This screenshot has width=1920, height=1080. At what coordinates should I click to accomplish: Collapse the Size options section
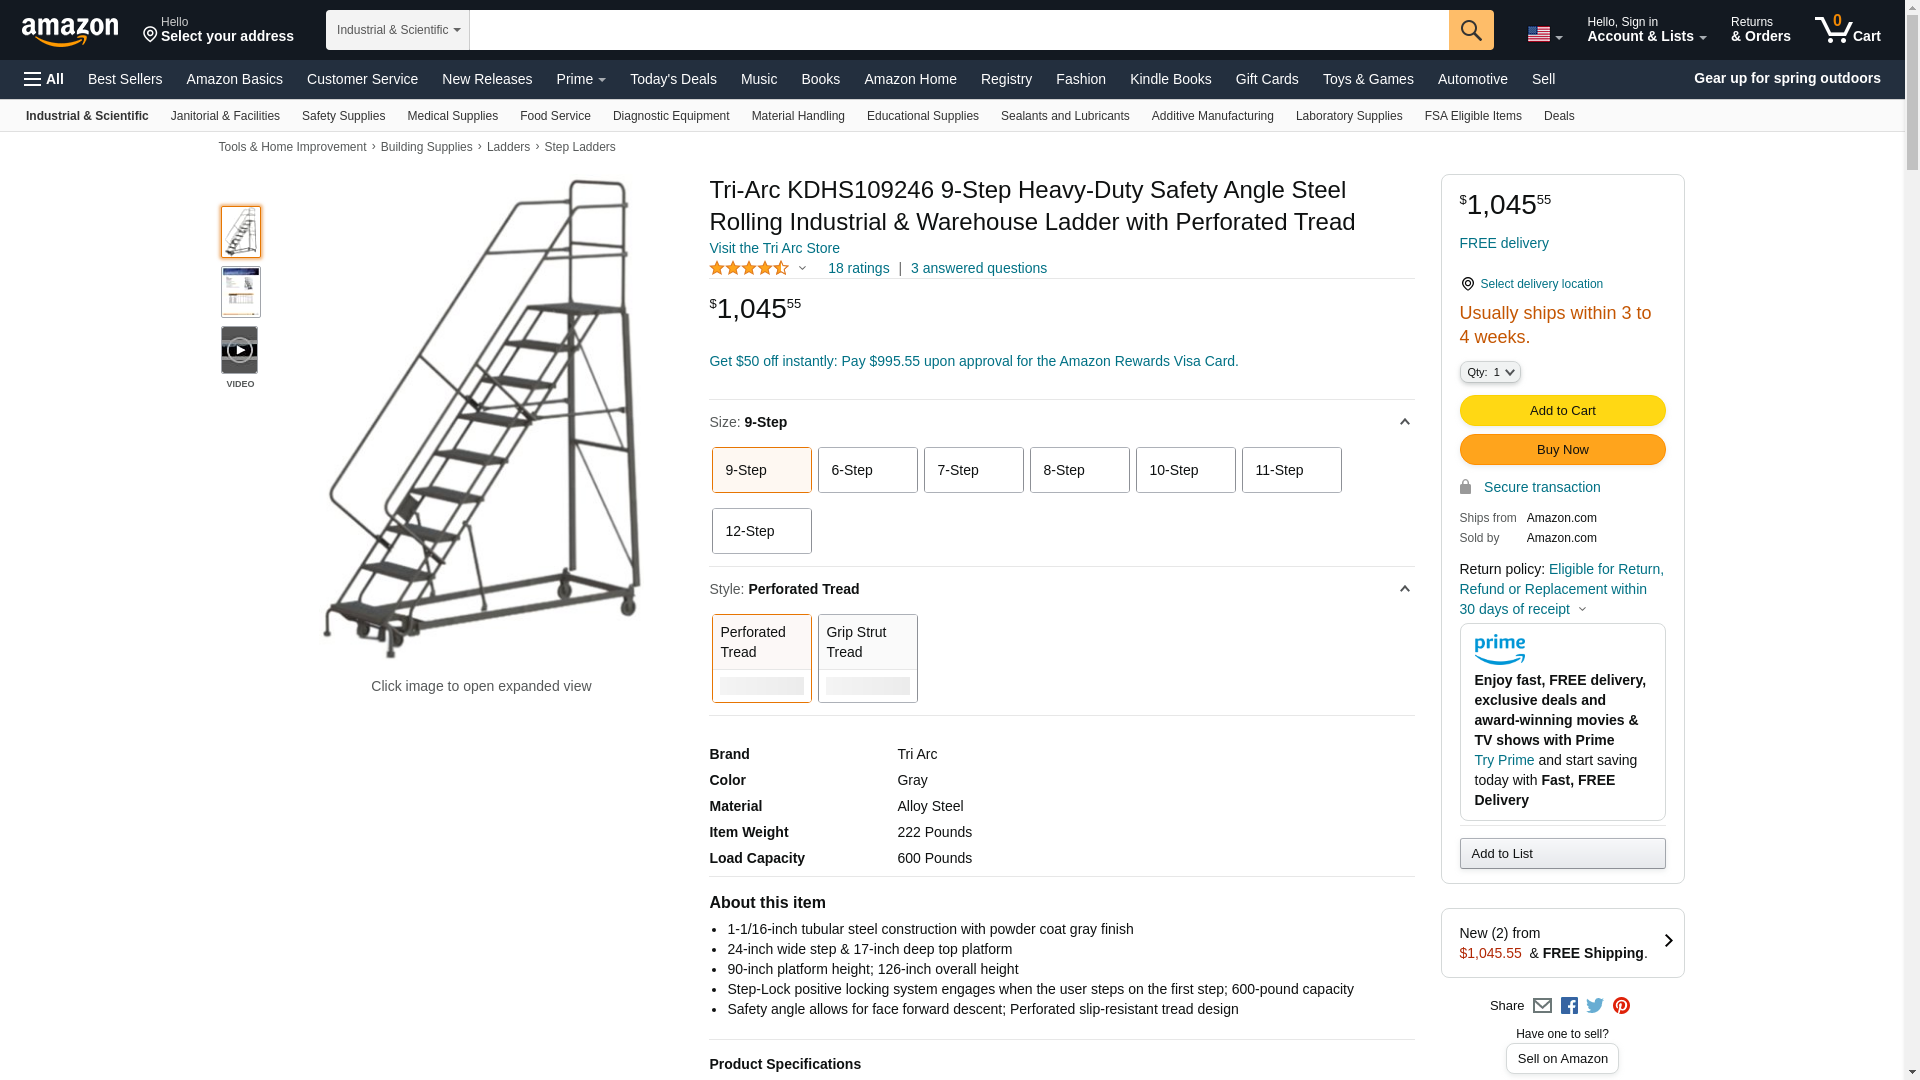pos(1404,422)
